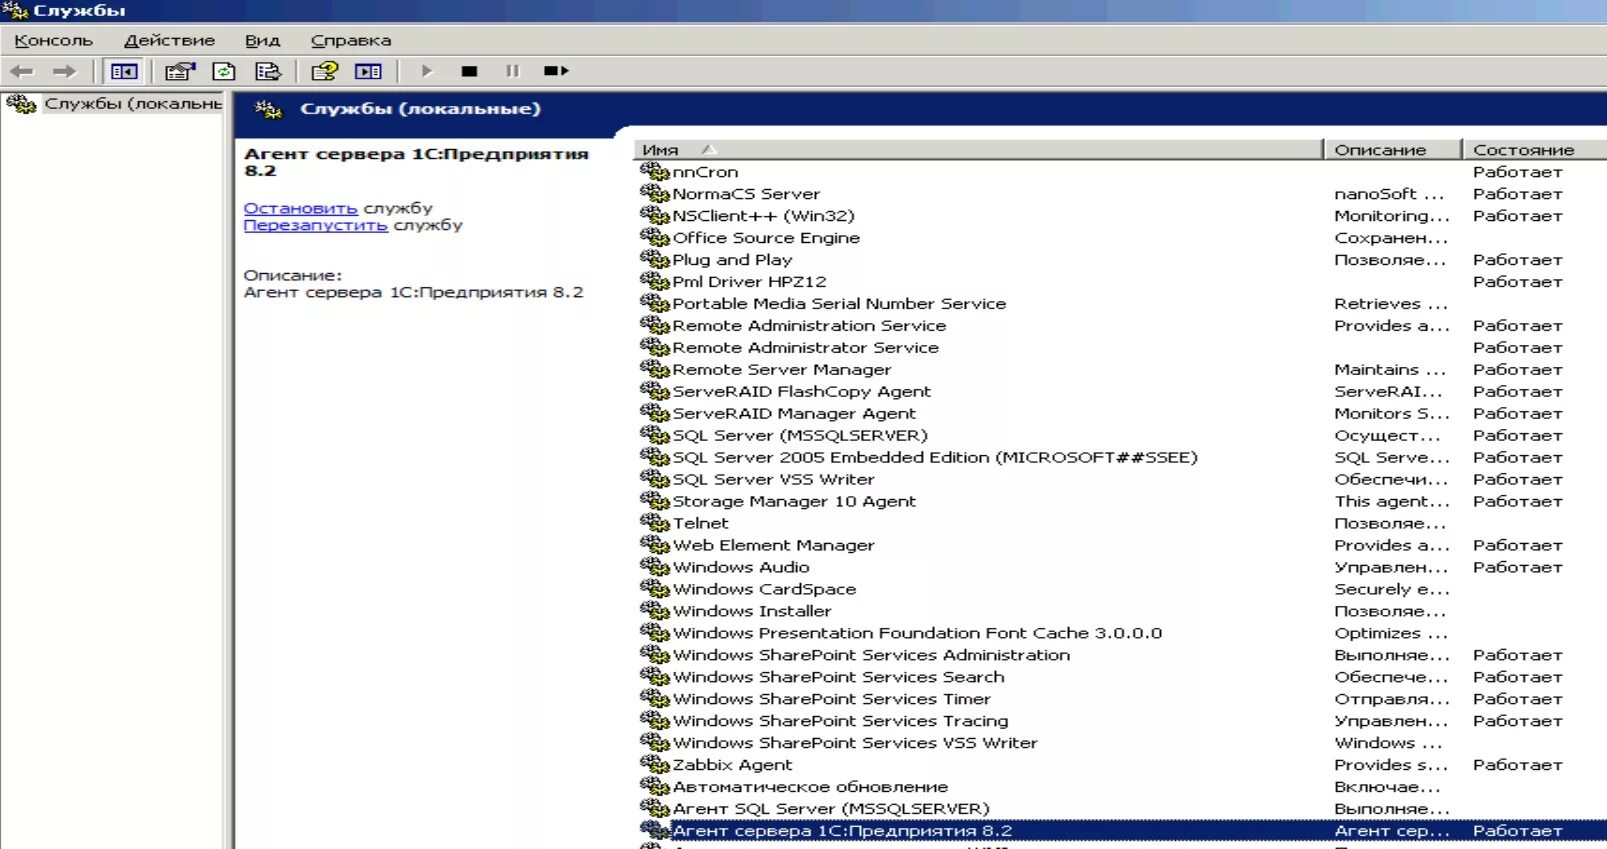Click the Back arrow in toolbar

22,71
